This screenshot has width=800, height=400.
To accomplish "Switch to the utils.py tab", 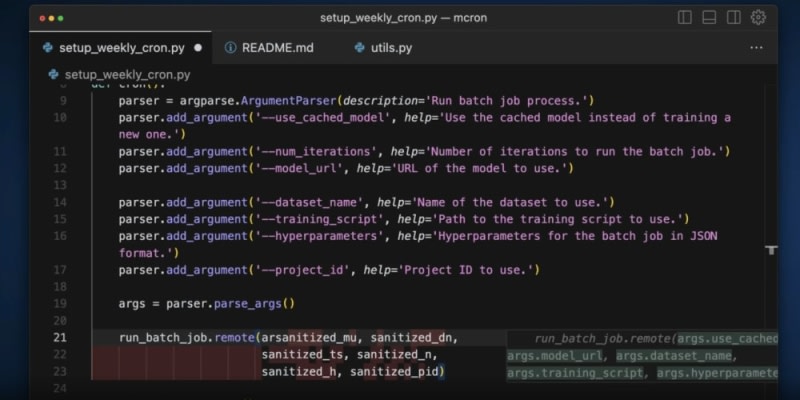I will 390,47.
